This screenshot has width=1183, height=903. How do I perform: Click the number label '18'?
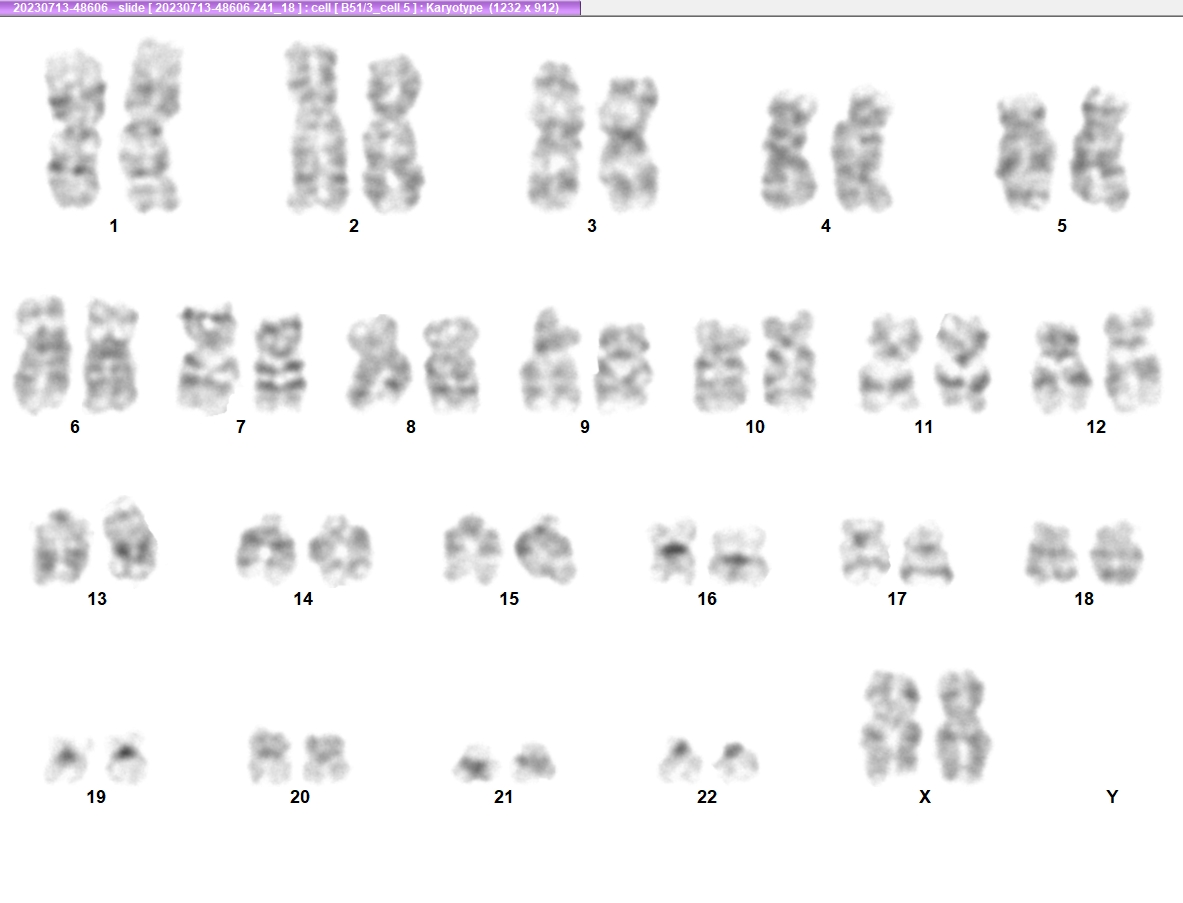click(x=1084, y=599)
